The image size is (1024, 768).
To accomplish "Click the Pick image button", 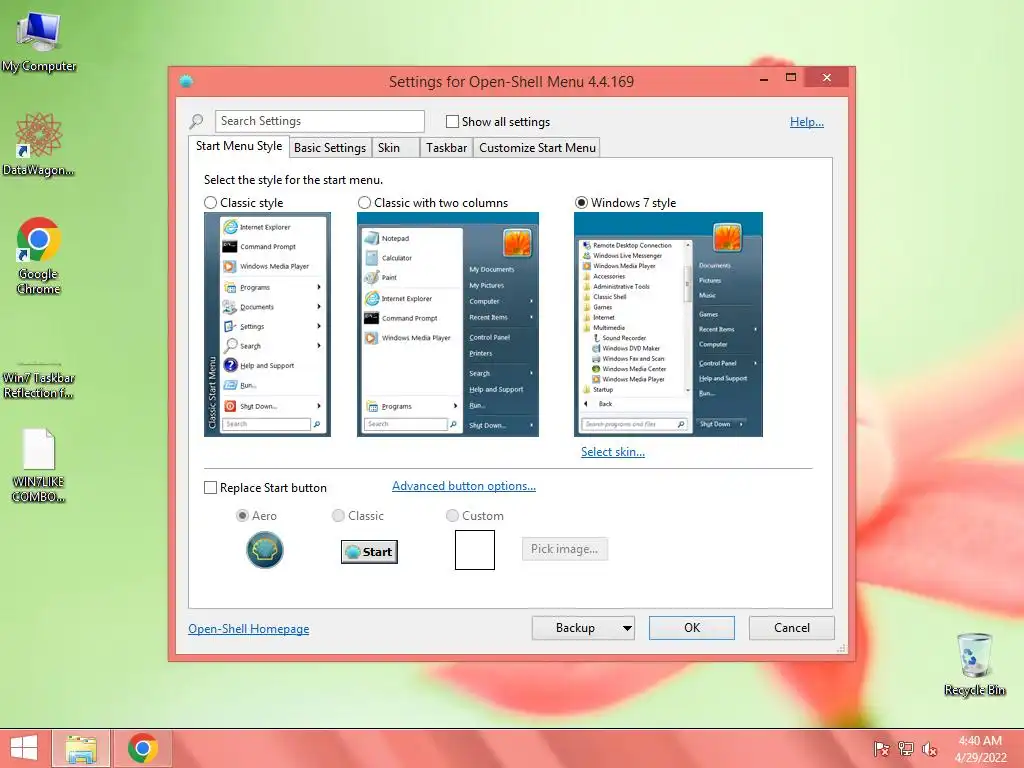I will point(564,549).
